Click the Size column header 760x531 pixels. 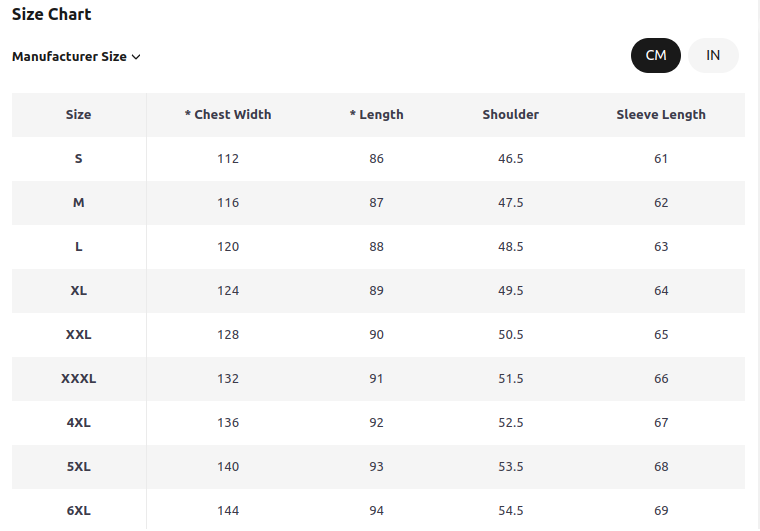pyautogui.click(x=79, y=115)
